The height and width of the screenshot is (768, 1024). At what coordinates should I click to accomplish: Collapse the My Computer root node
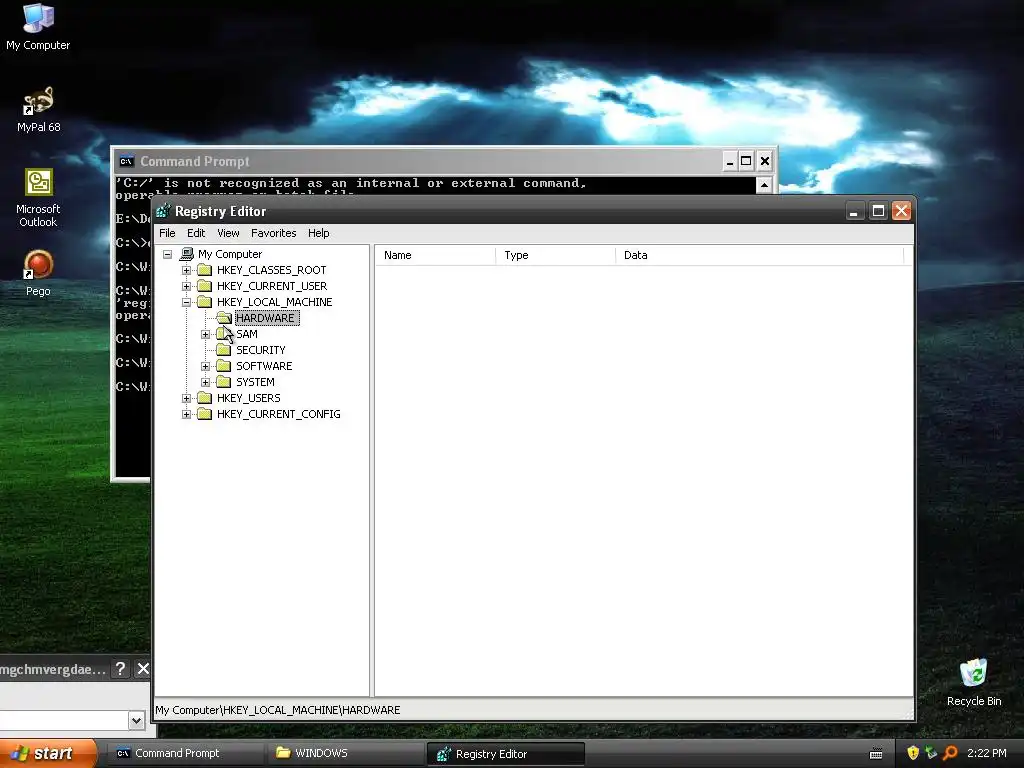pos(168,254)
